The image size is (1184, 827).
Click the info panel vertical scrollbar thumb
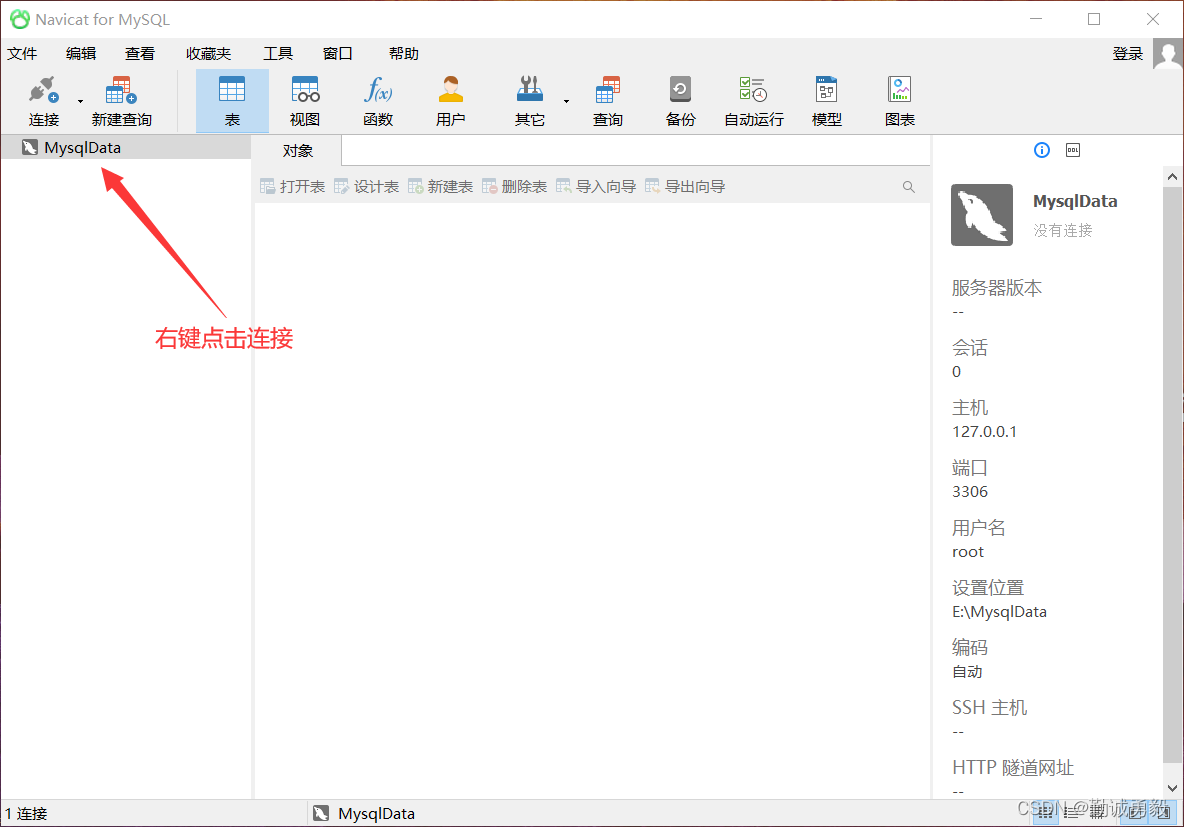click(x=1172, y=474)
